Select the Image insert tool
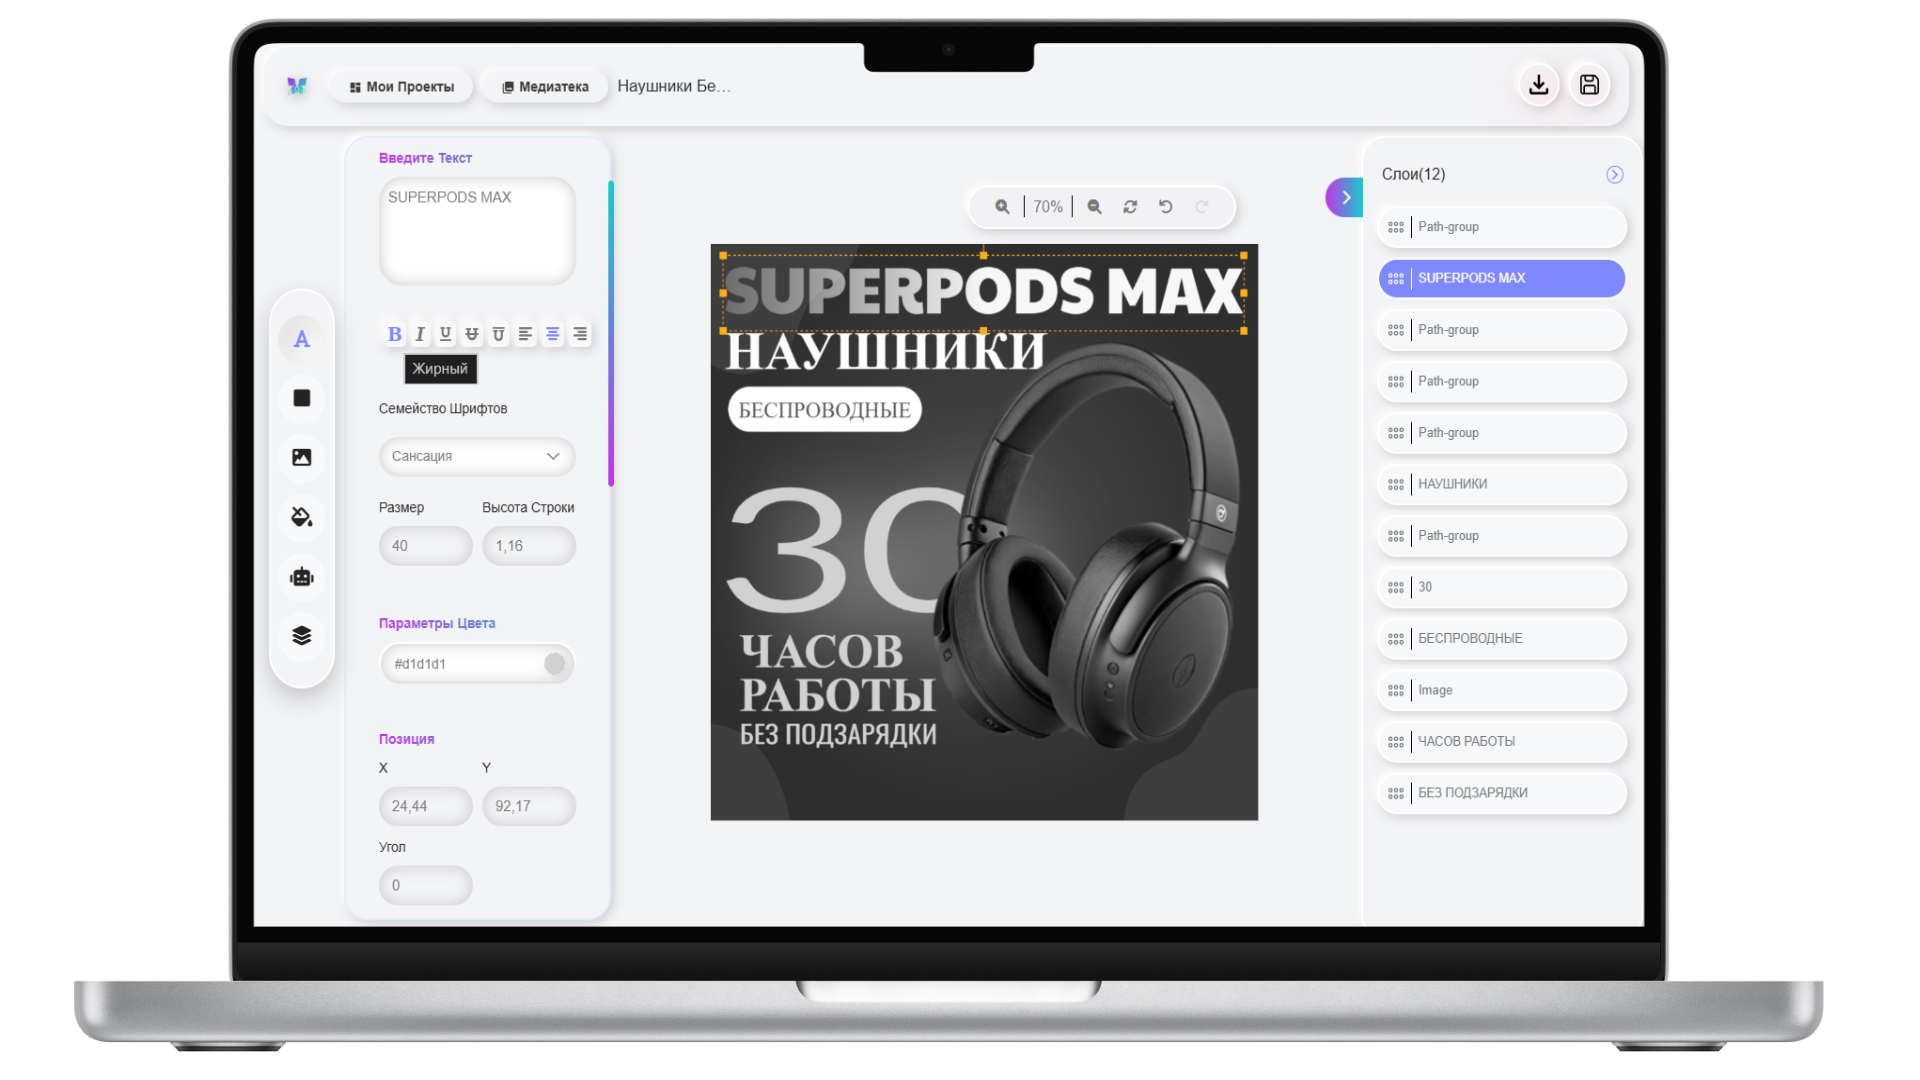Image resolution: width=1920 pixels, height=1080 pixels. 301,457
